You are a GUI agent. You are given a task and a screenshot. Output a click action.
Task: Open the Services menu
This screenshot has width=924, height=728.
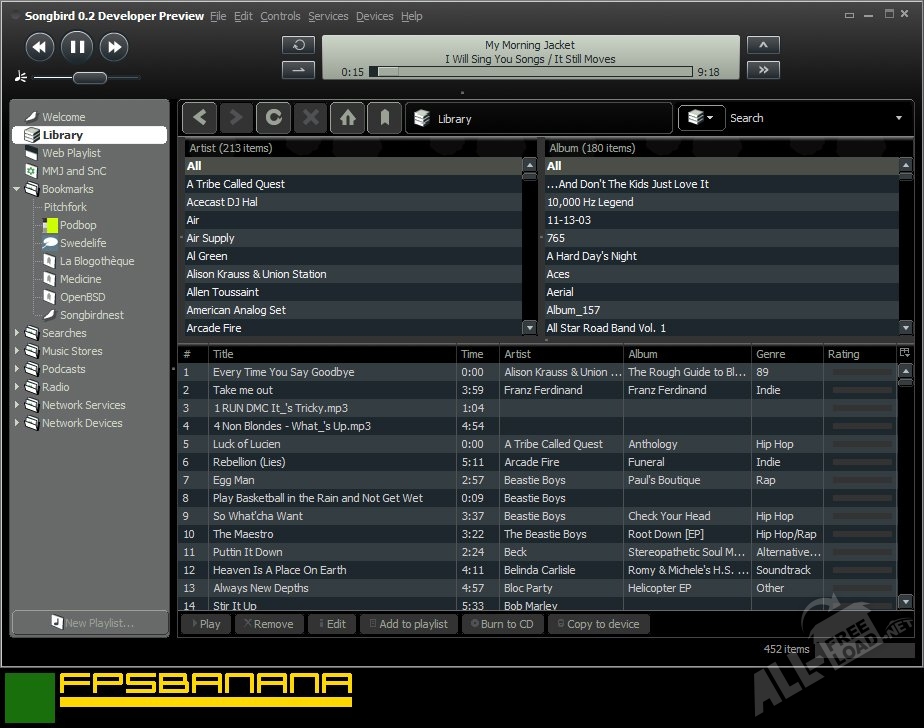pyautogui.click(x=328, y=16)
